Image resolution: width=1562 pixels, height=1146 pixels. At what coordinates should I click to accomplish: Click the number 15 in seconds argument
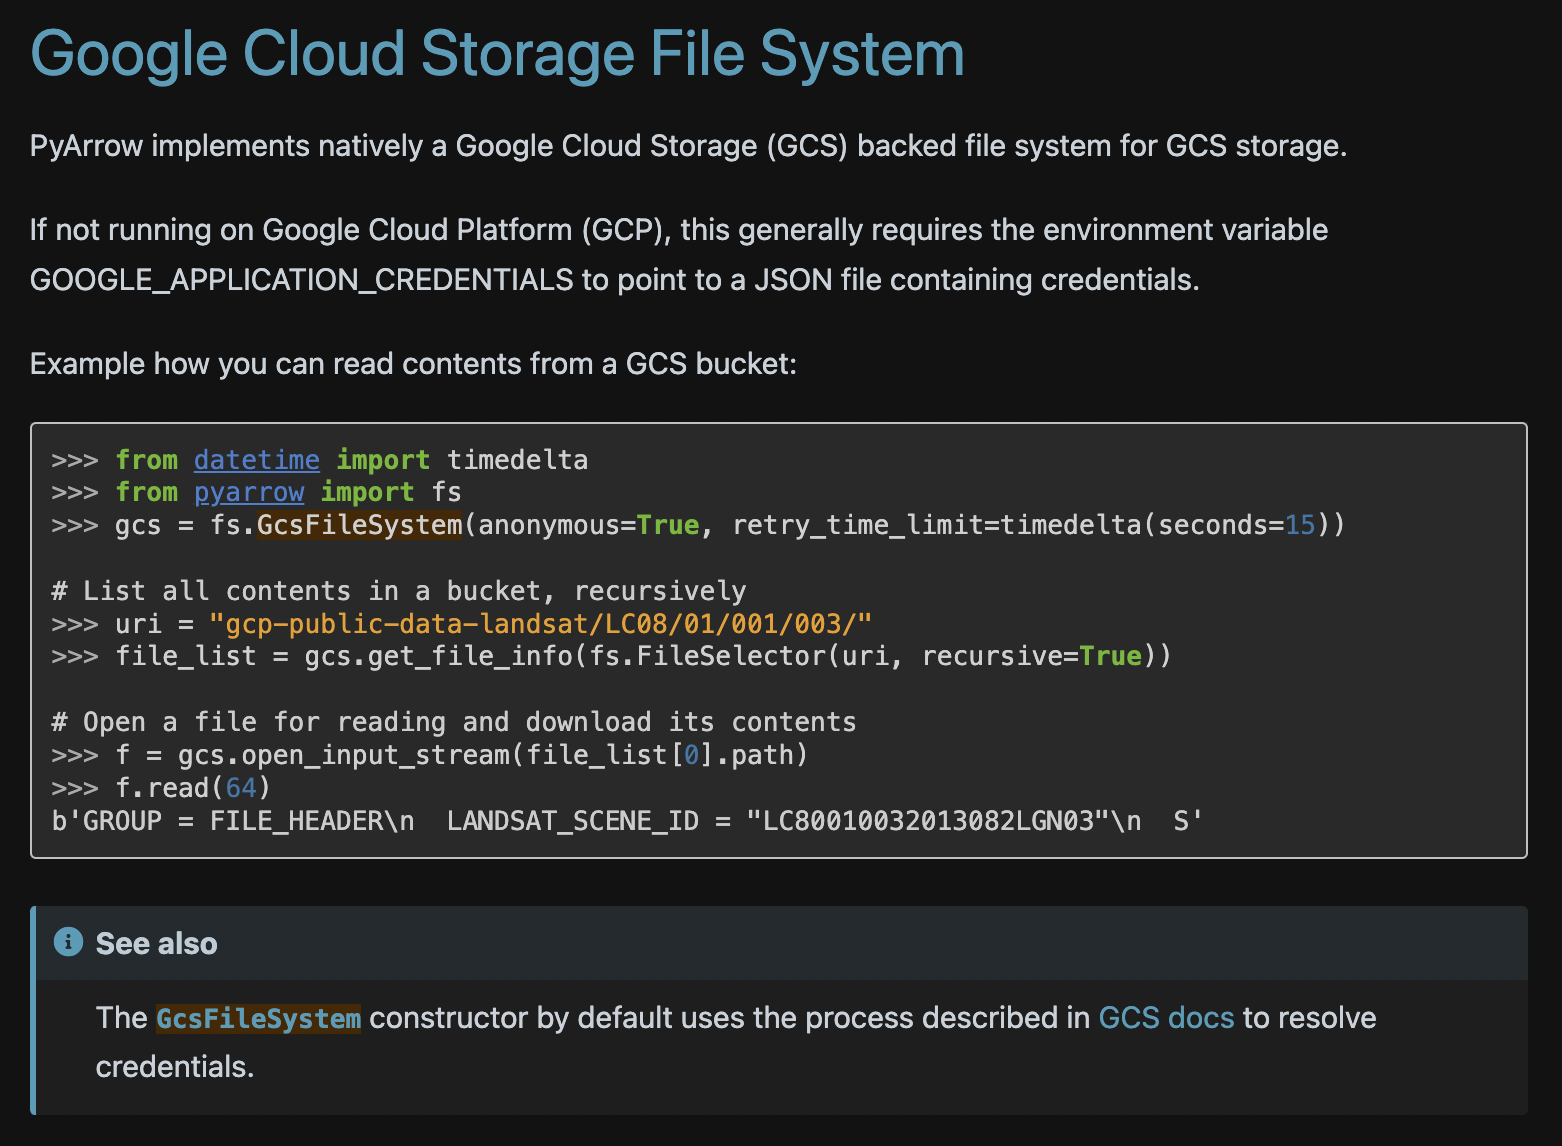[x=1300, y=525]
